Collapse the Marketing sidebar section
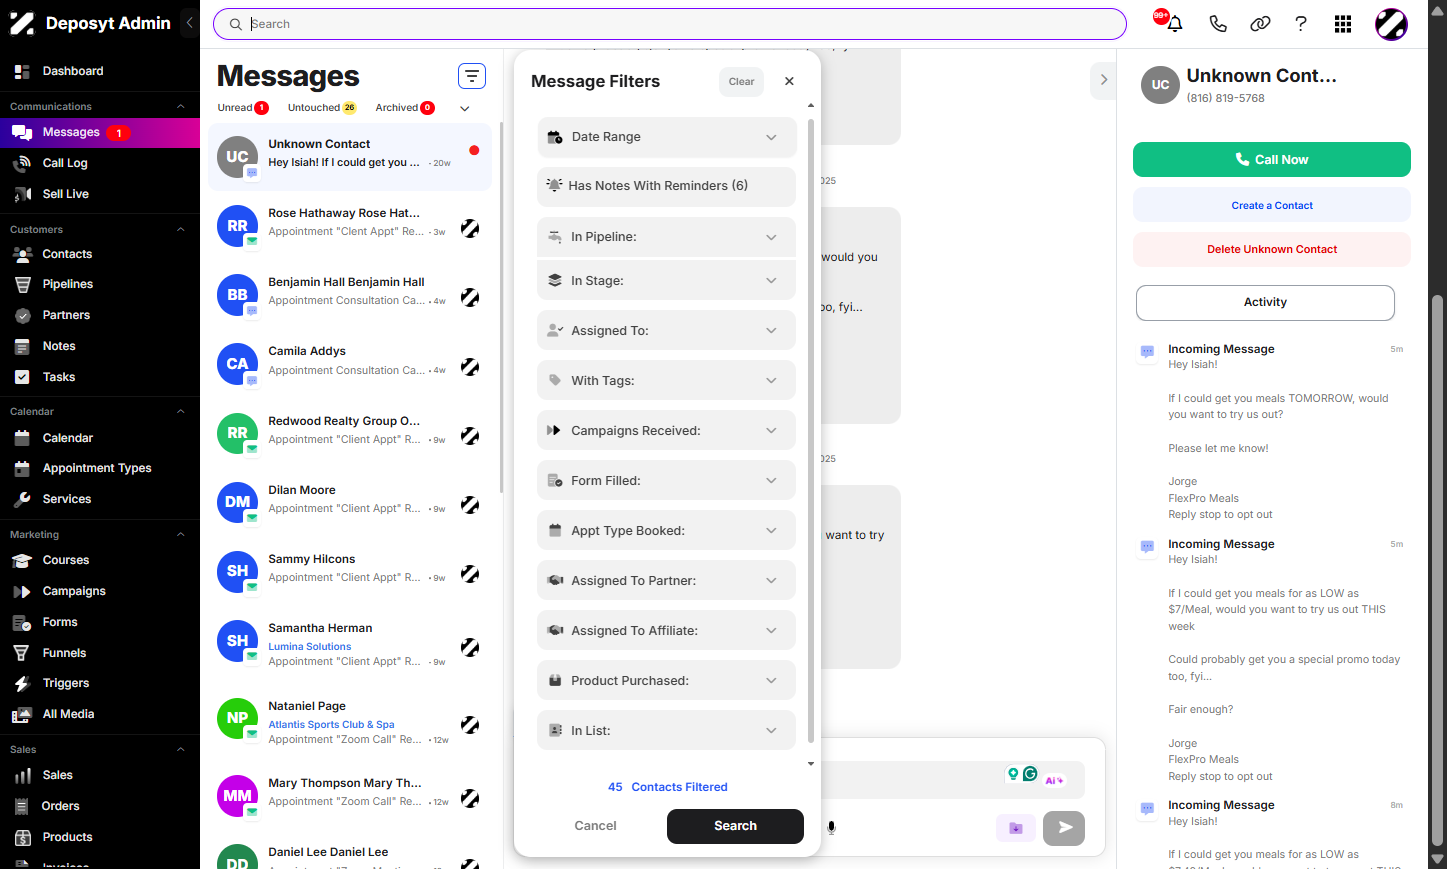Image resolution: width=1447 pixels, height=869 pixels. pyautogui.click(x=181, y=534)
